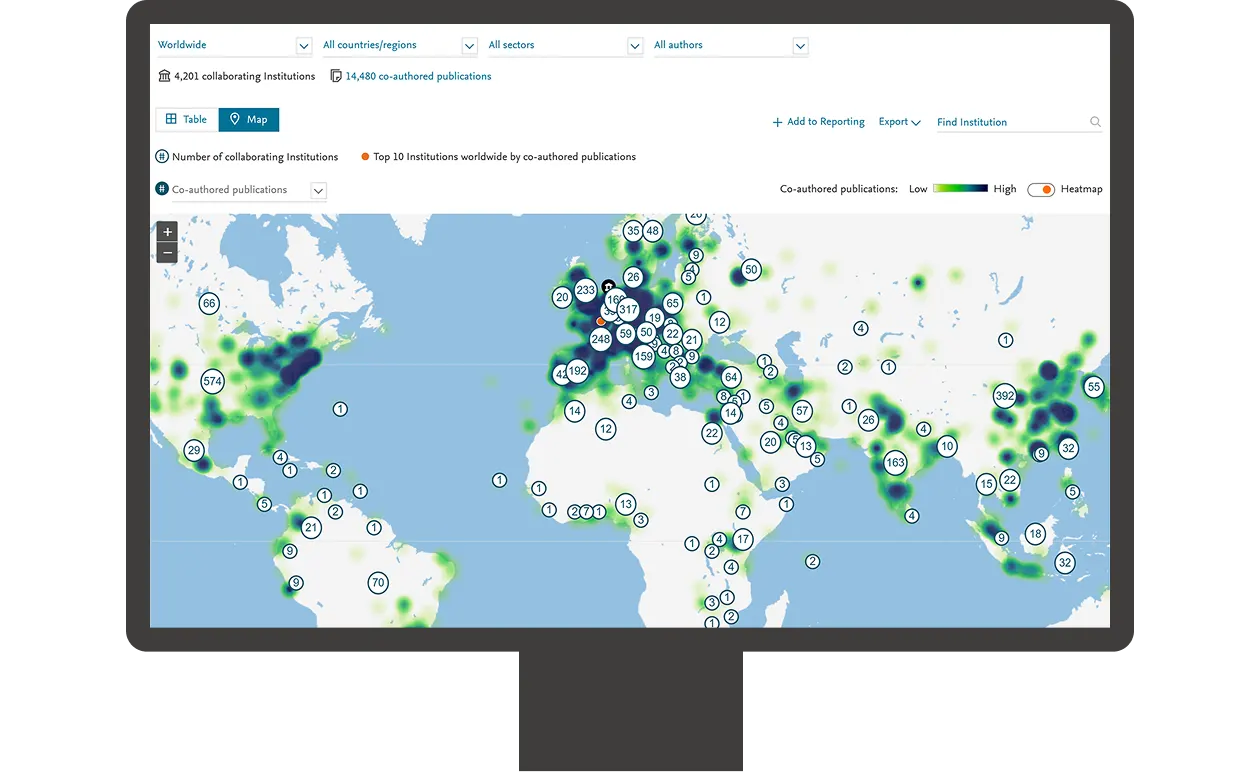Open the Export menu
The width and height of the screenshot is (1260, 772).
point(899,122)
